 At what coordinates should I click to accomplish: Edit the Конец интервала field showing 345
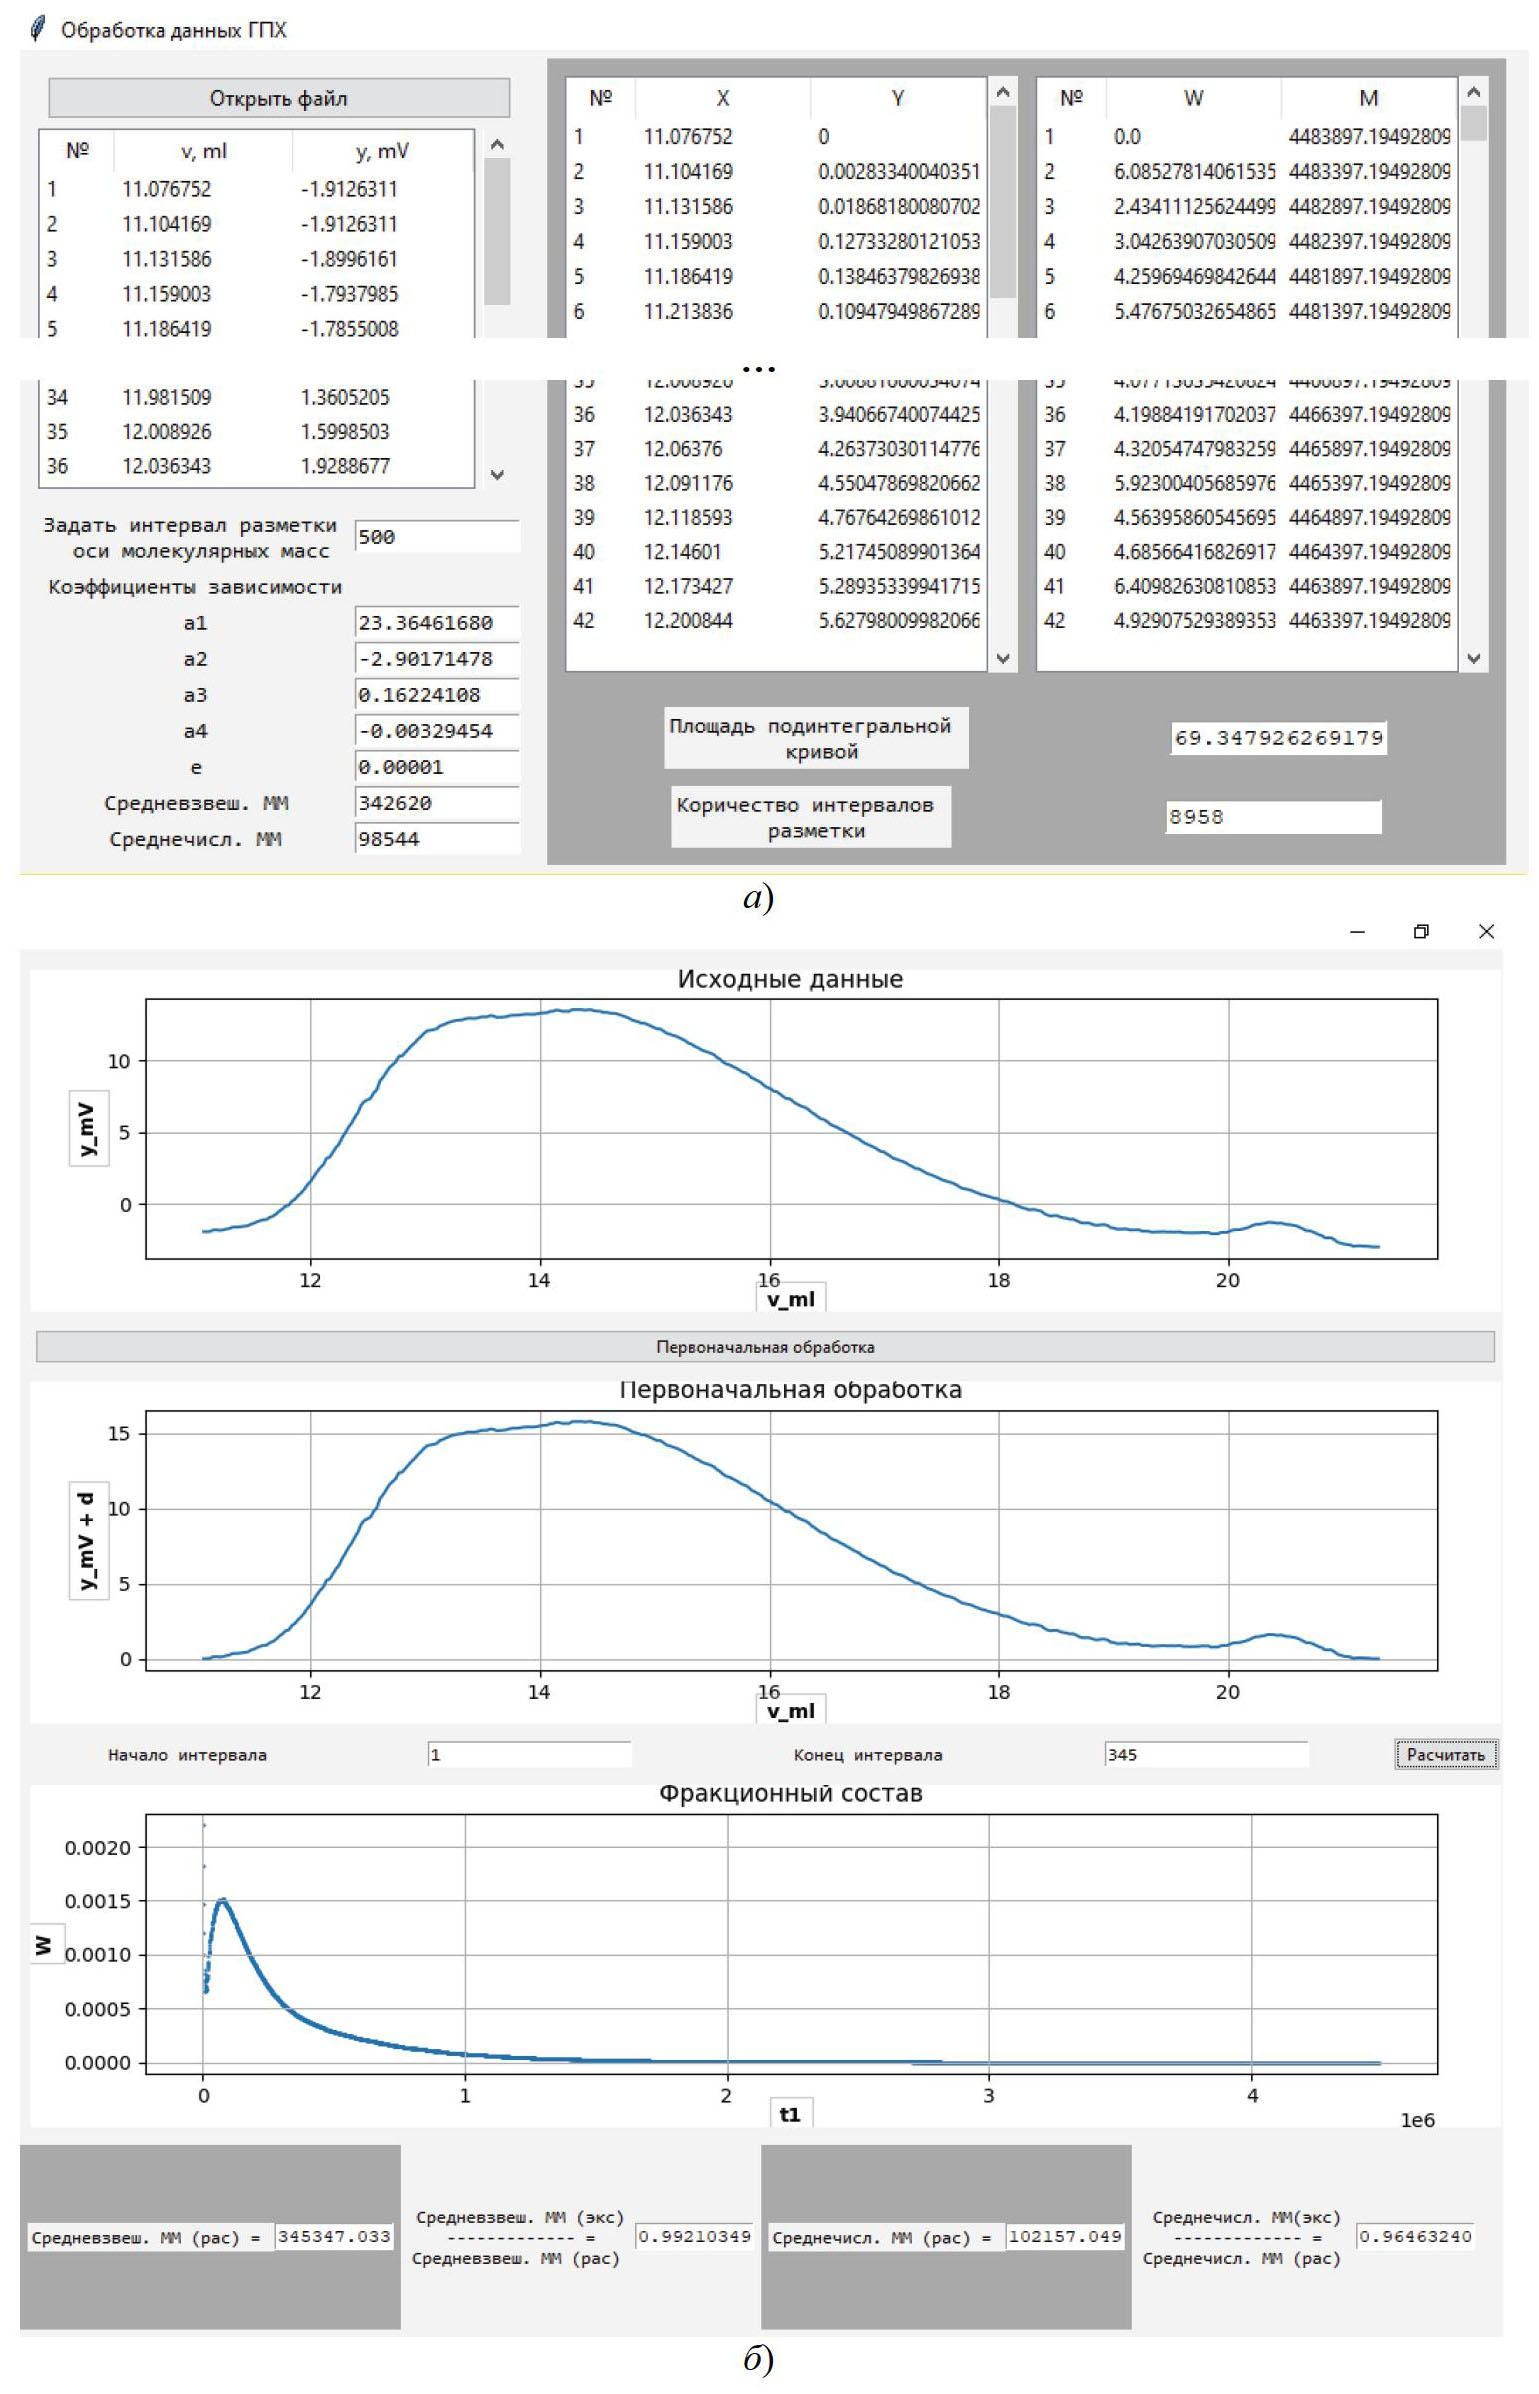[1206, 1754]
